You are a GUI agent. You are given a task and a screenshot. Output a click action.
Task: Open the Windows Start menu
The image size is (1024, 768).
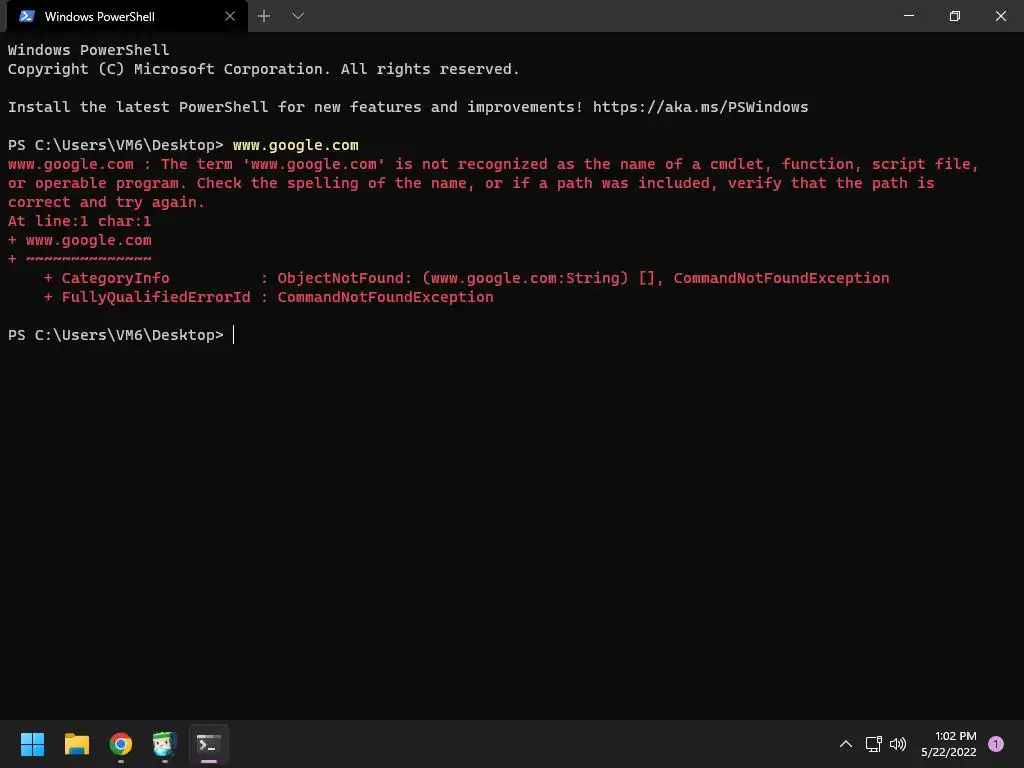click(32, 744)
